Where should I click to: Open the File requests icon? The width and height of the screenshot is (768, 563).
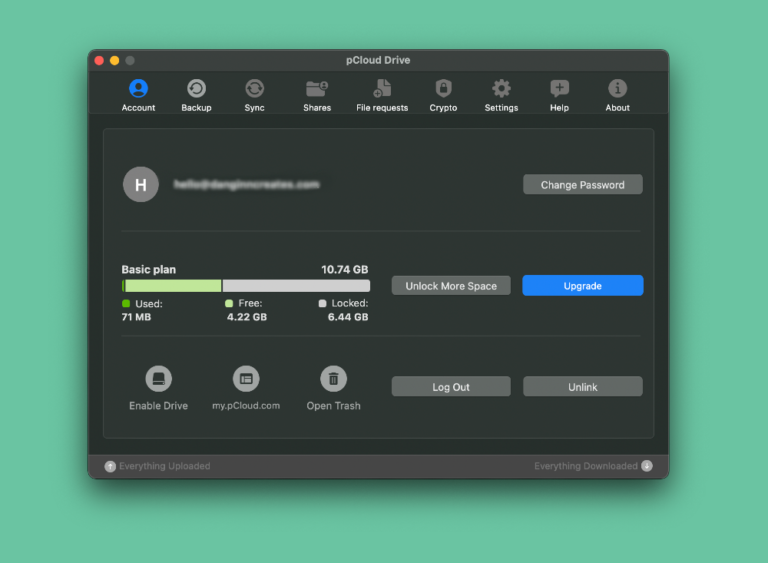click(382, 89)
